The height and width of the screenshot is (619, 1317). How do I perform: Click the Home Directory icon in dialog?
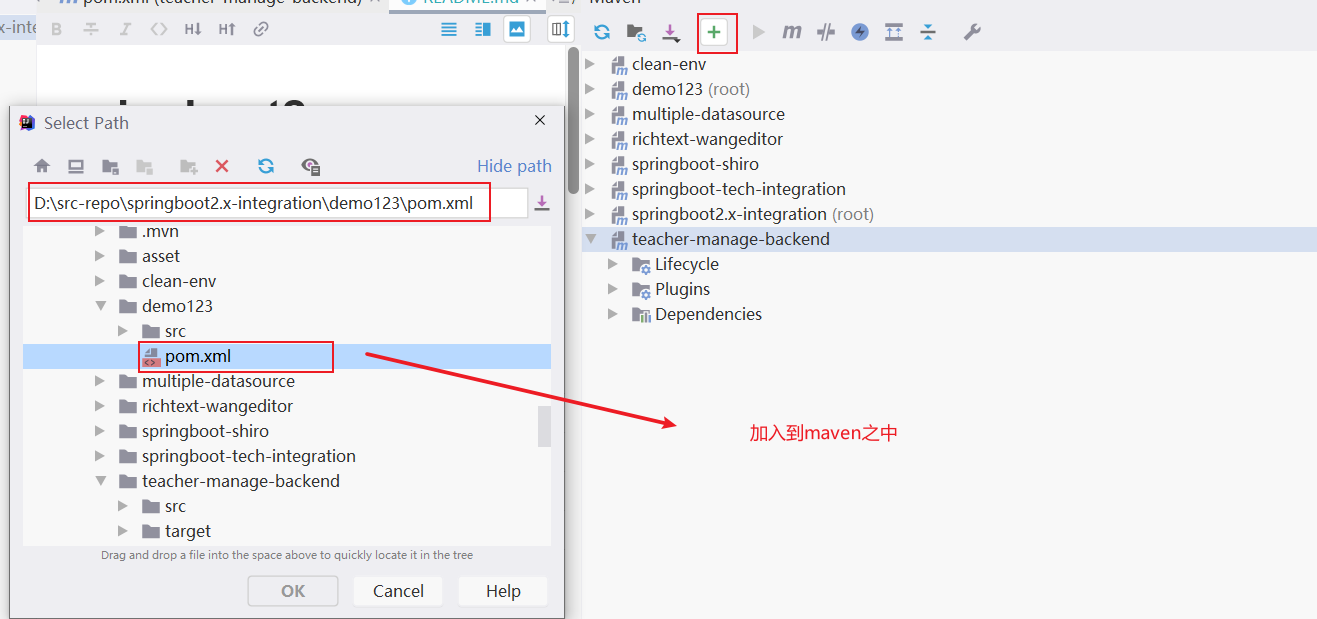tap(42, 166)
